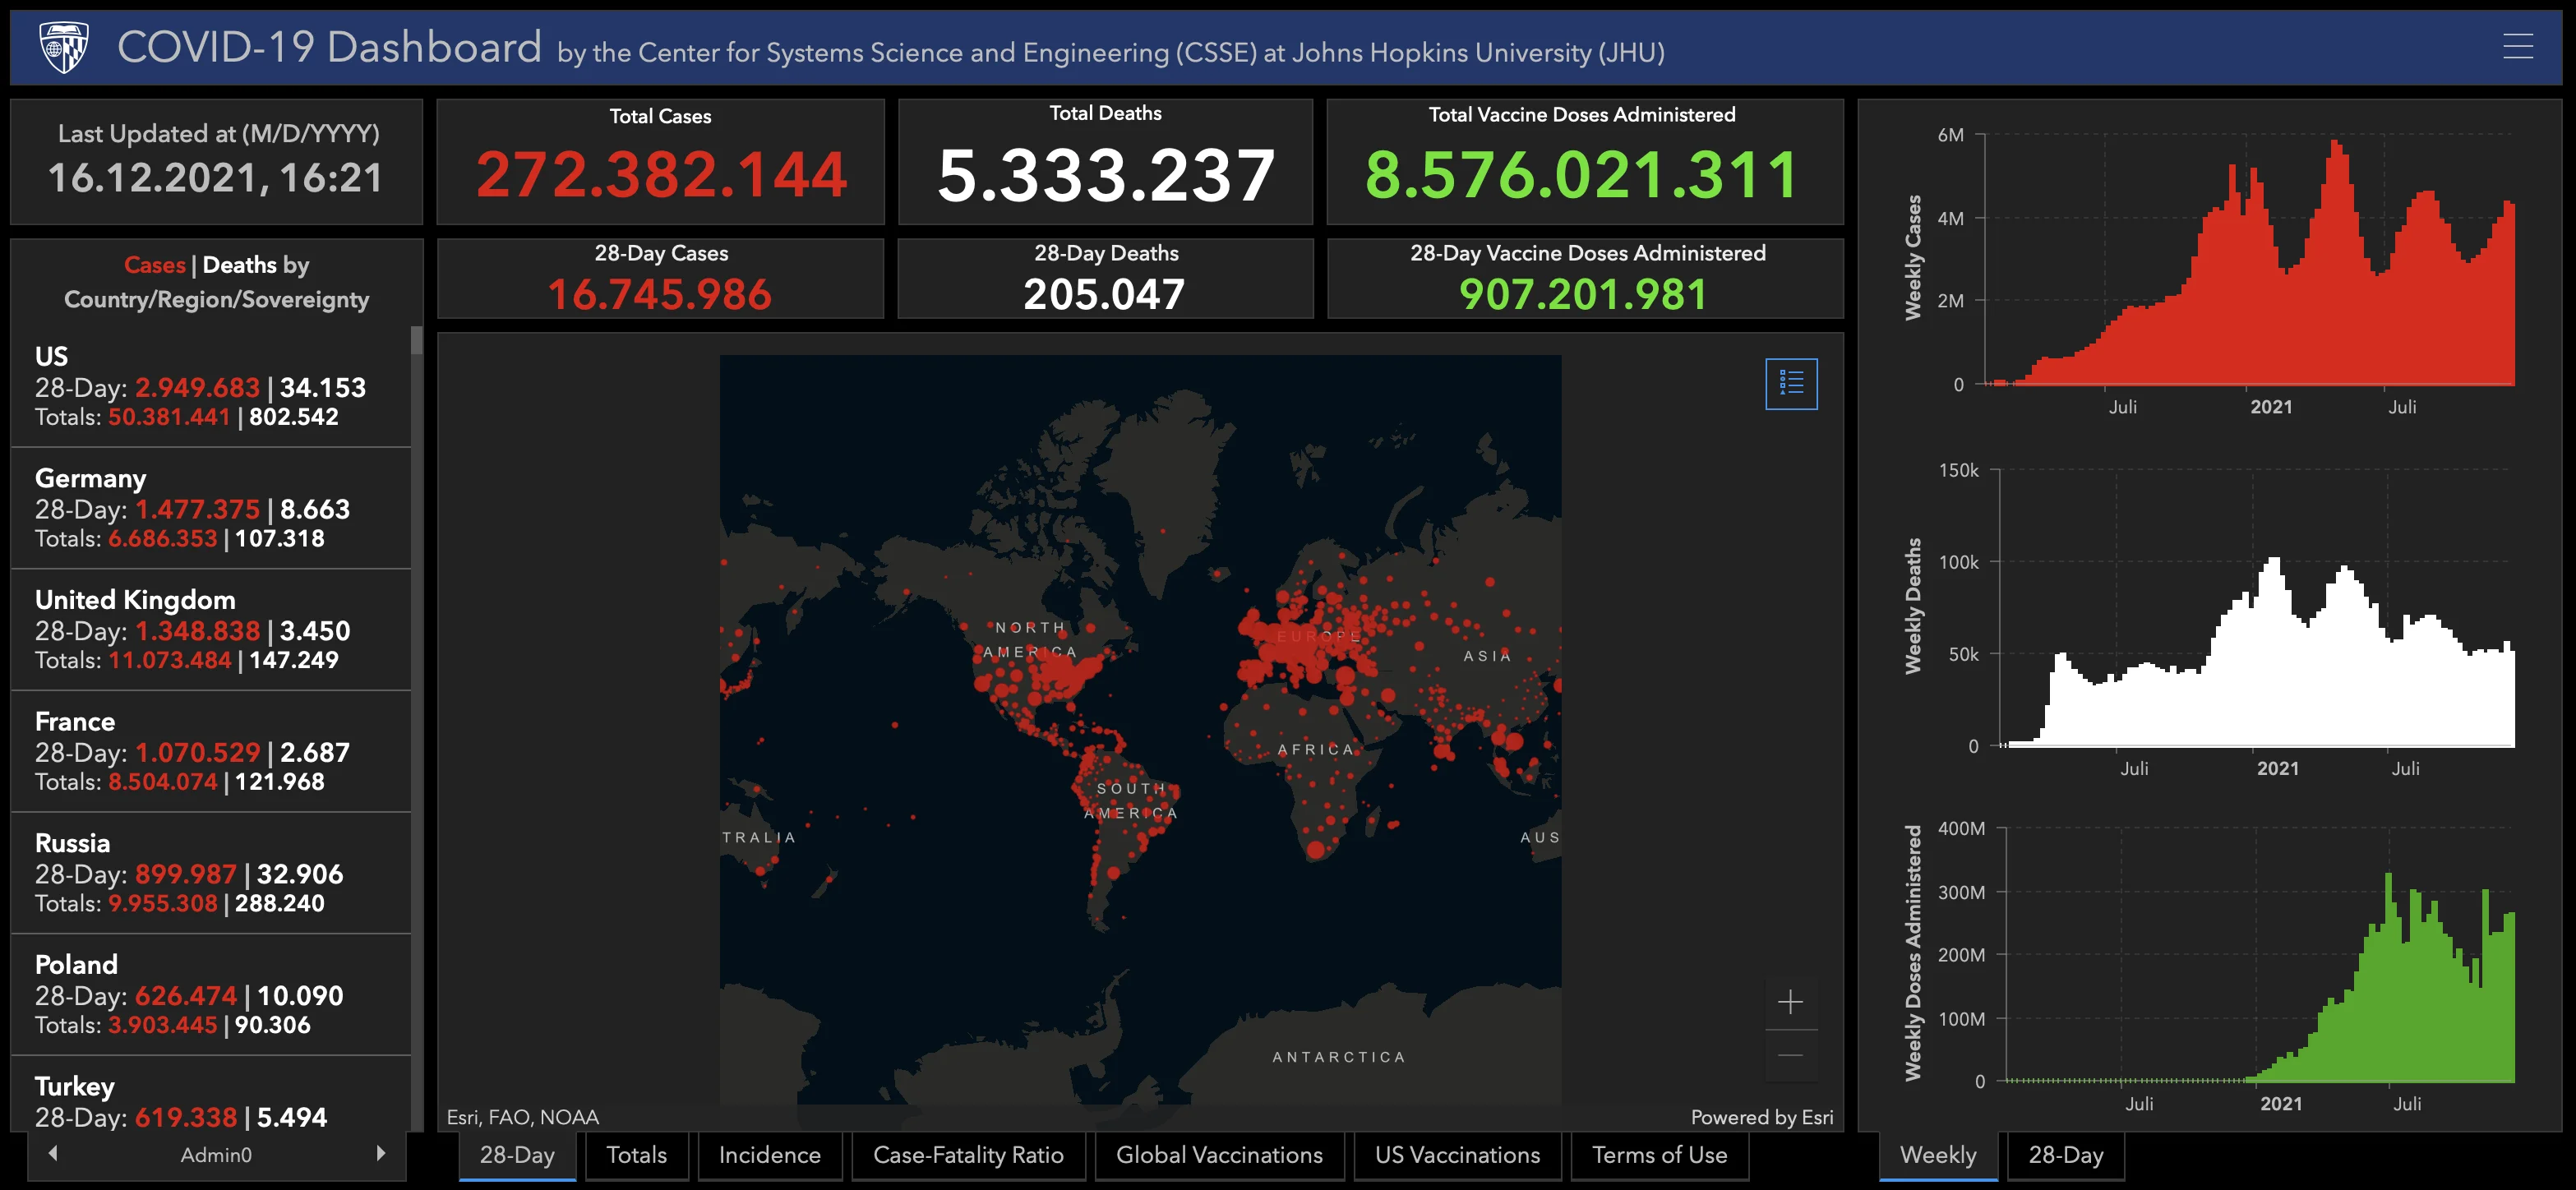Viewport: 2576px width, 1190px height.
Task: Switch charts to Weekly view
Action: tap(1937, 1155)
